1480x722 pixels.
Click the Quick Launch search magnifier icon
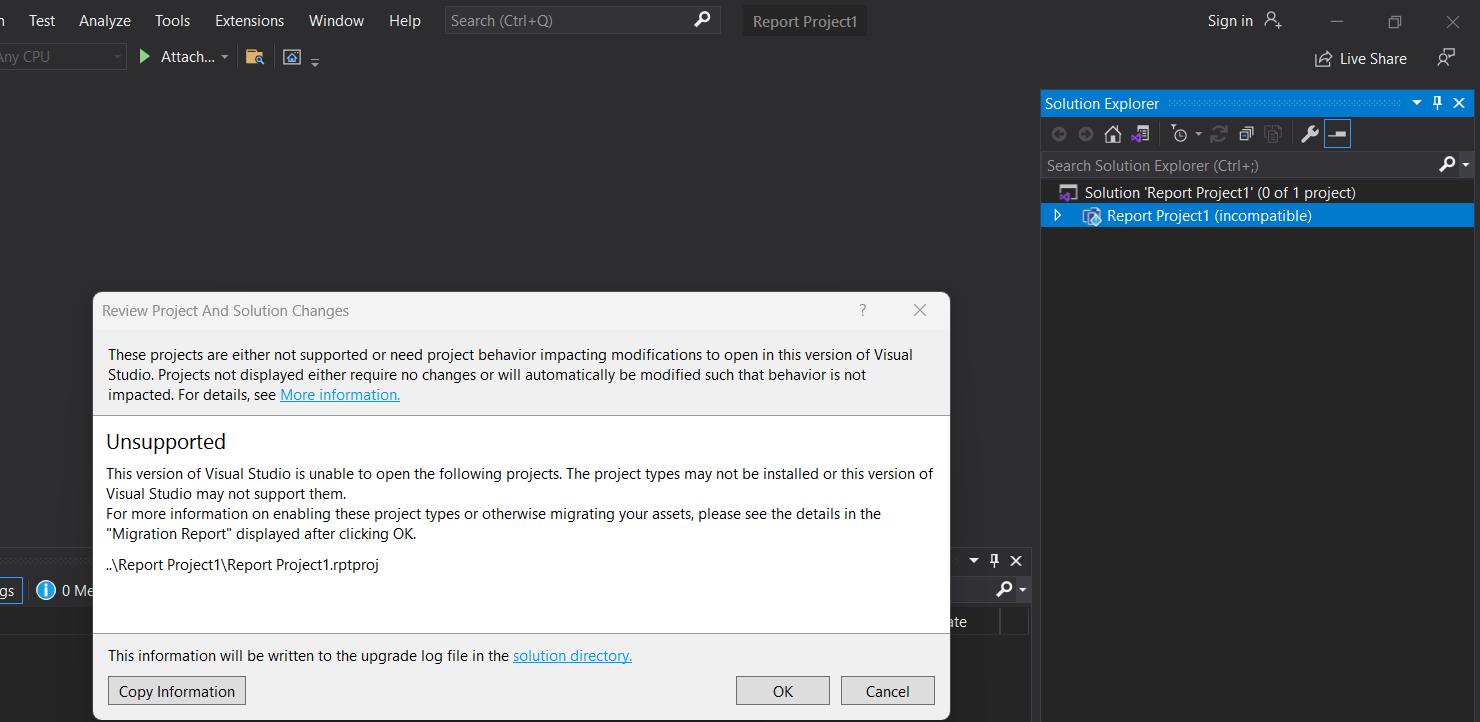click(702, 19)
